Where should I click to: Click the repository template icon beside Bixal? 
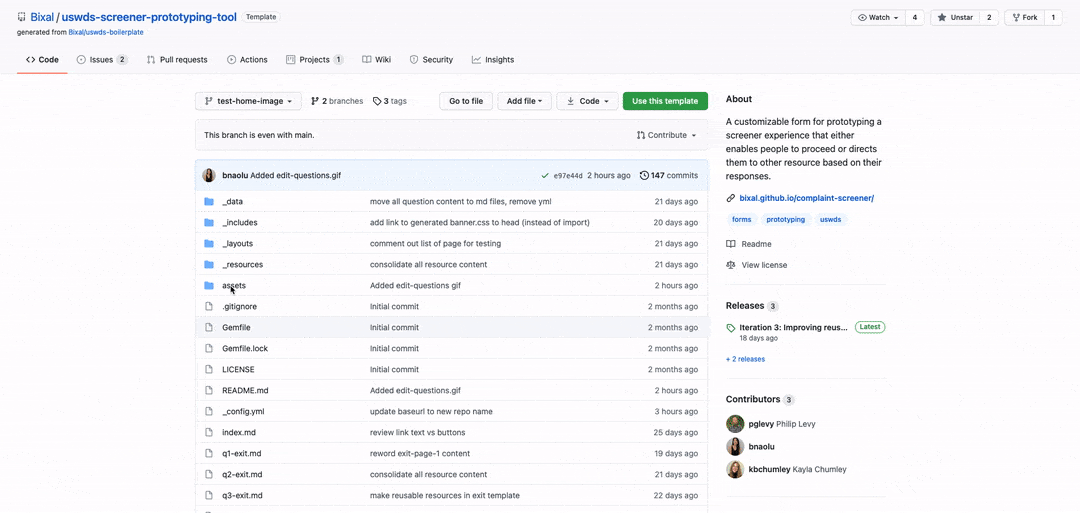[x=21, y=17]
